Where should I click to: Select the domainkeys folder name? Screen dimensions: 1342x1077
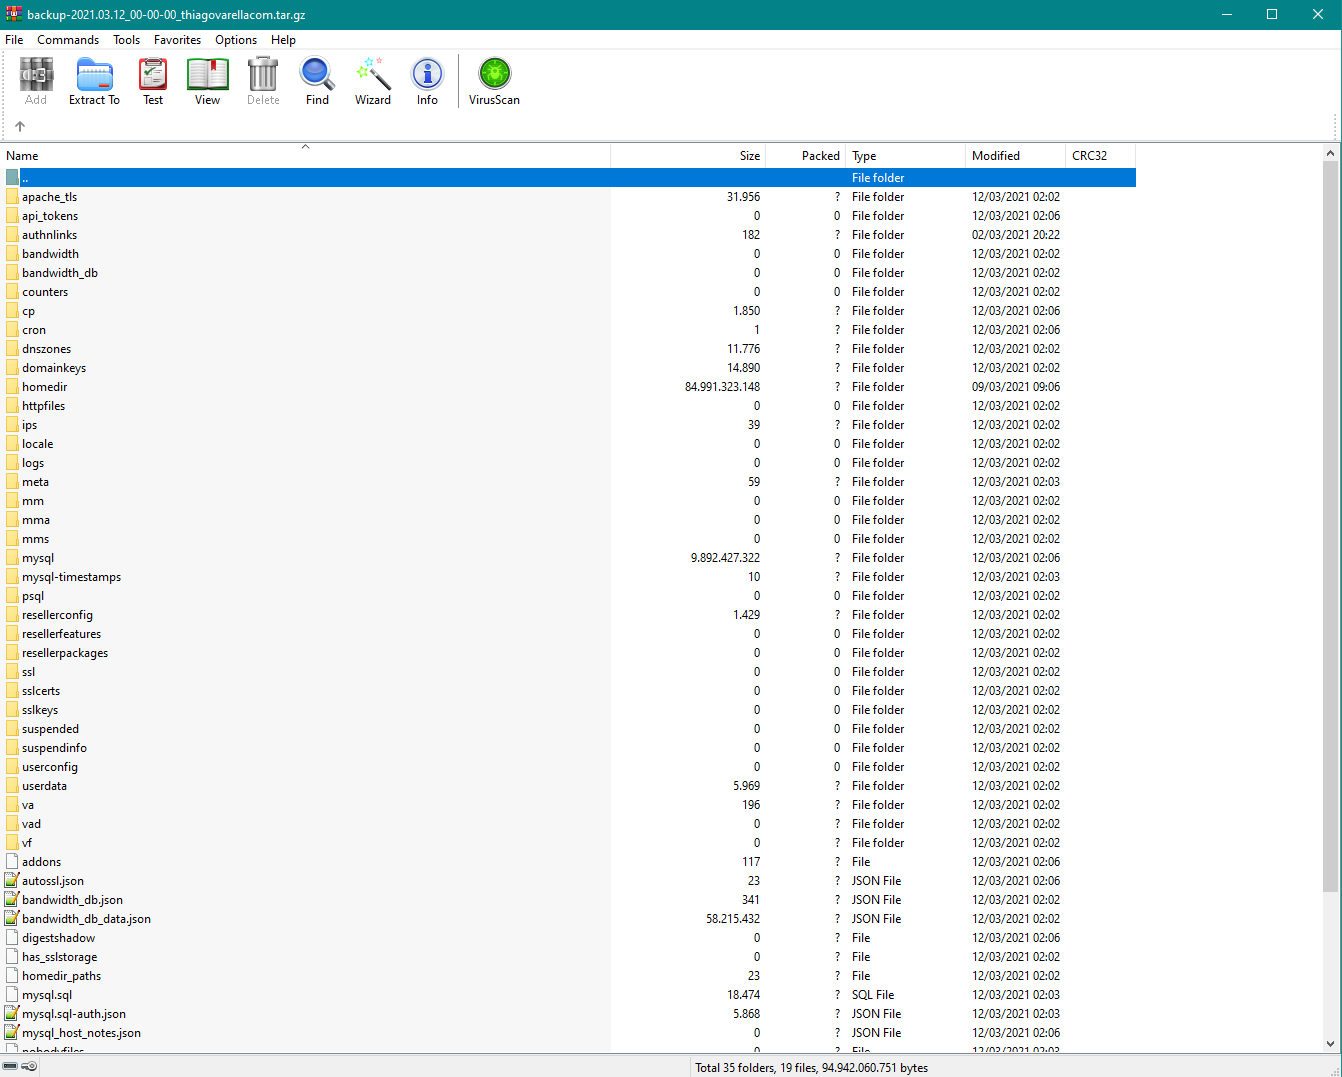click(54, 368)
